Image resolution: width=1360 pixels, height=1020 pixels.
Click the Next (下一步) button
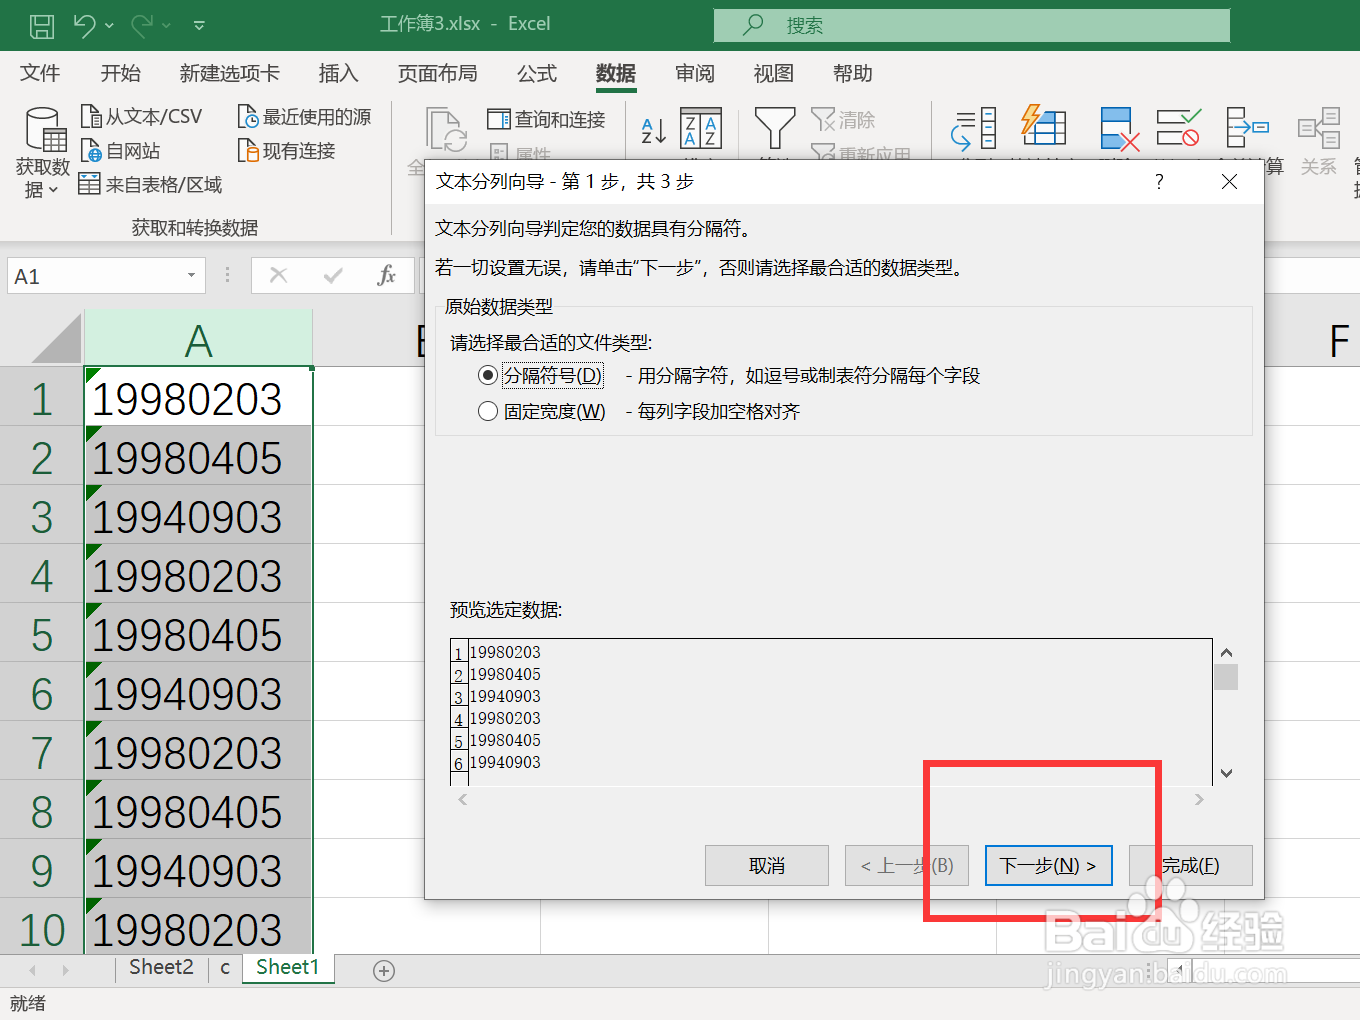coord(1048,866)
